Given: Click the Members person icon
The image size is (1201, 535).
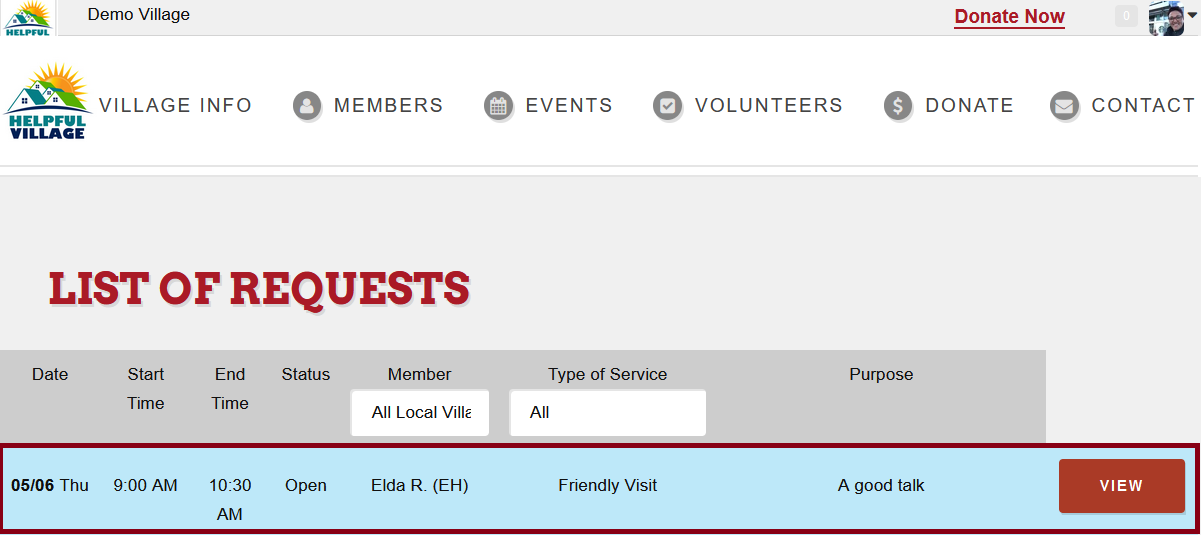Looking at the screenshot, I should (x=307, y=105).
